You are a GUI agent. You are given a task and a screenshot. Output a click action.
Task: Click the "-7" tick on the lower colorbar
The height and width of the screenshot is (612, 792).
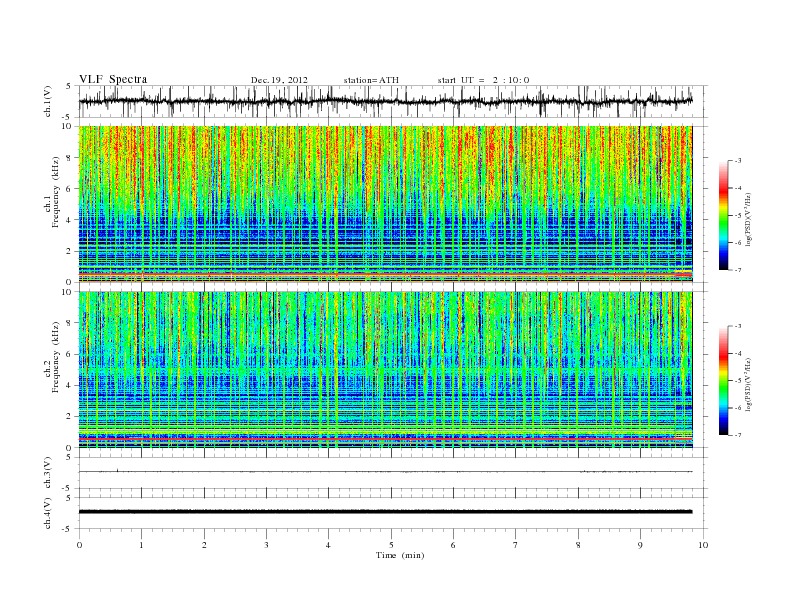[x=738, y=435]
